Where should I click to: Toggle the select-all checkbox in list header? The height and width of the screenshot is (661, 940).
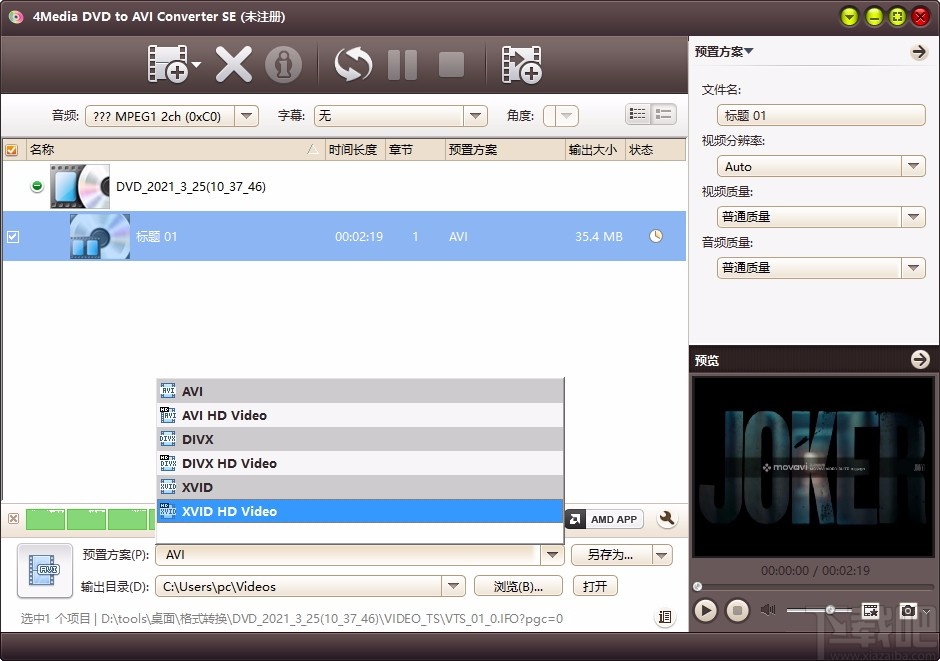point(13,149)
